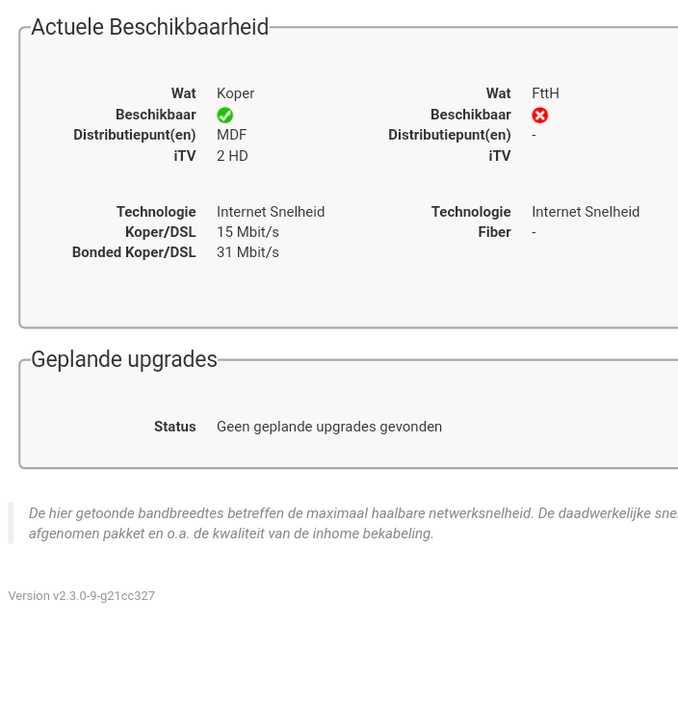Click the Geen geplande upgrades gevonden text
678x704 pixels.
point(329,426)
